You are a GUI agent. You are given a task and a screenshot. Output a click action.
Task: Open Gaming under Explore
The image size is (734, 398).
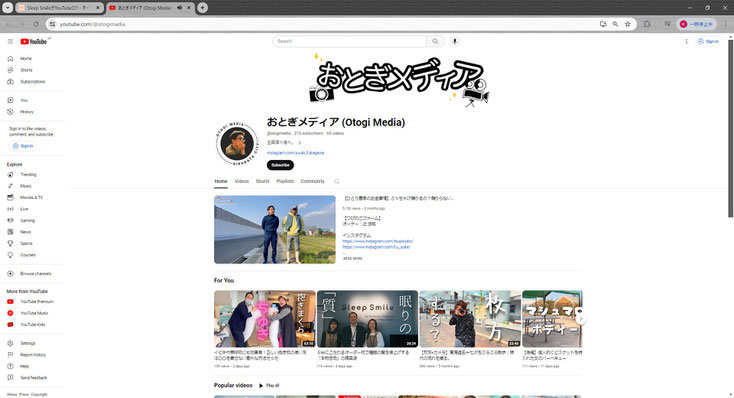[x=27, y=221]
